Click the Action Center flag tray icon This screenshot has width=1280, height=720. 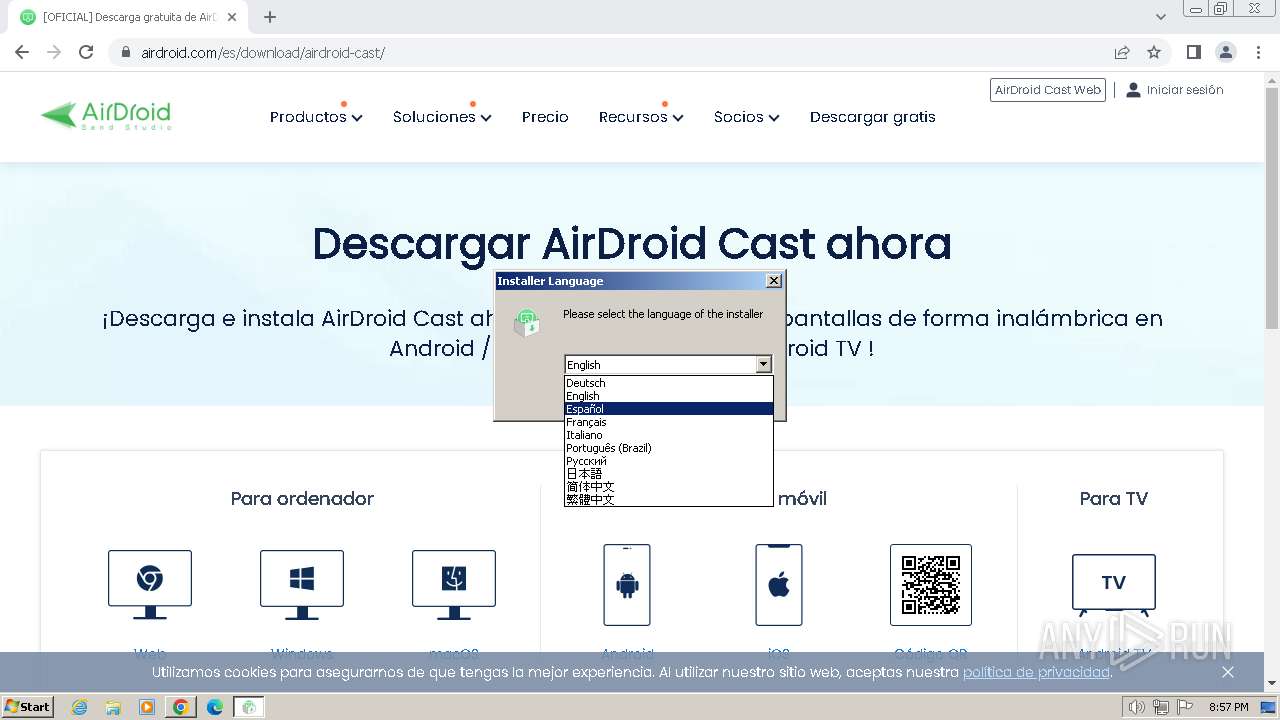(x=1184, y=707)
